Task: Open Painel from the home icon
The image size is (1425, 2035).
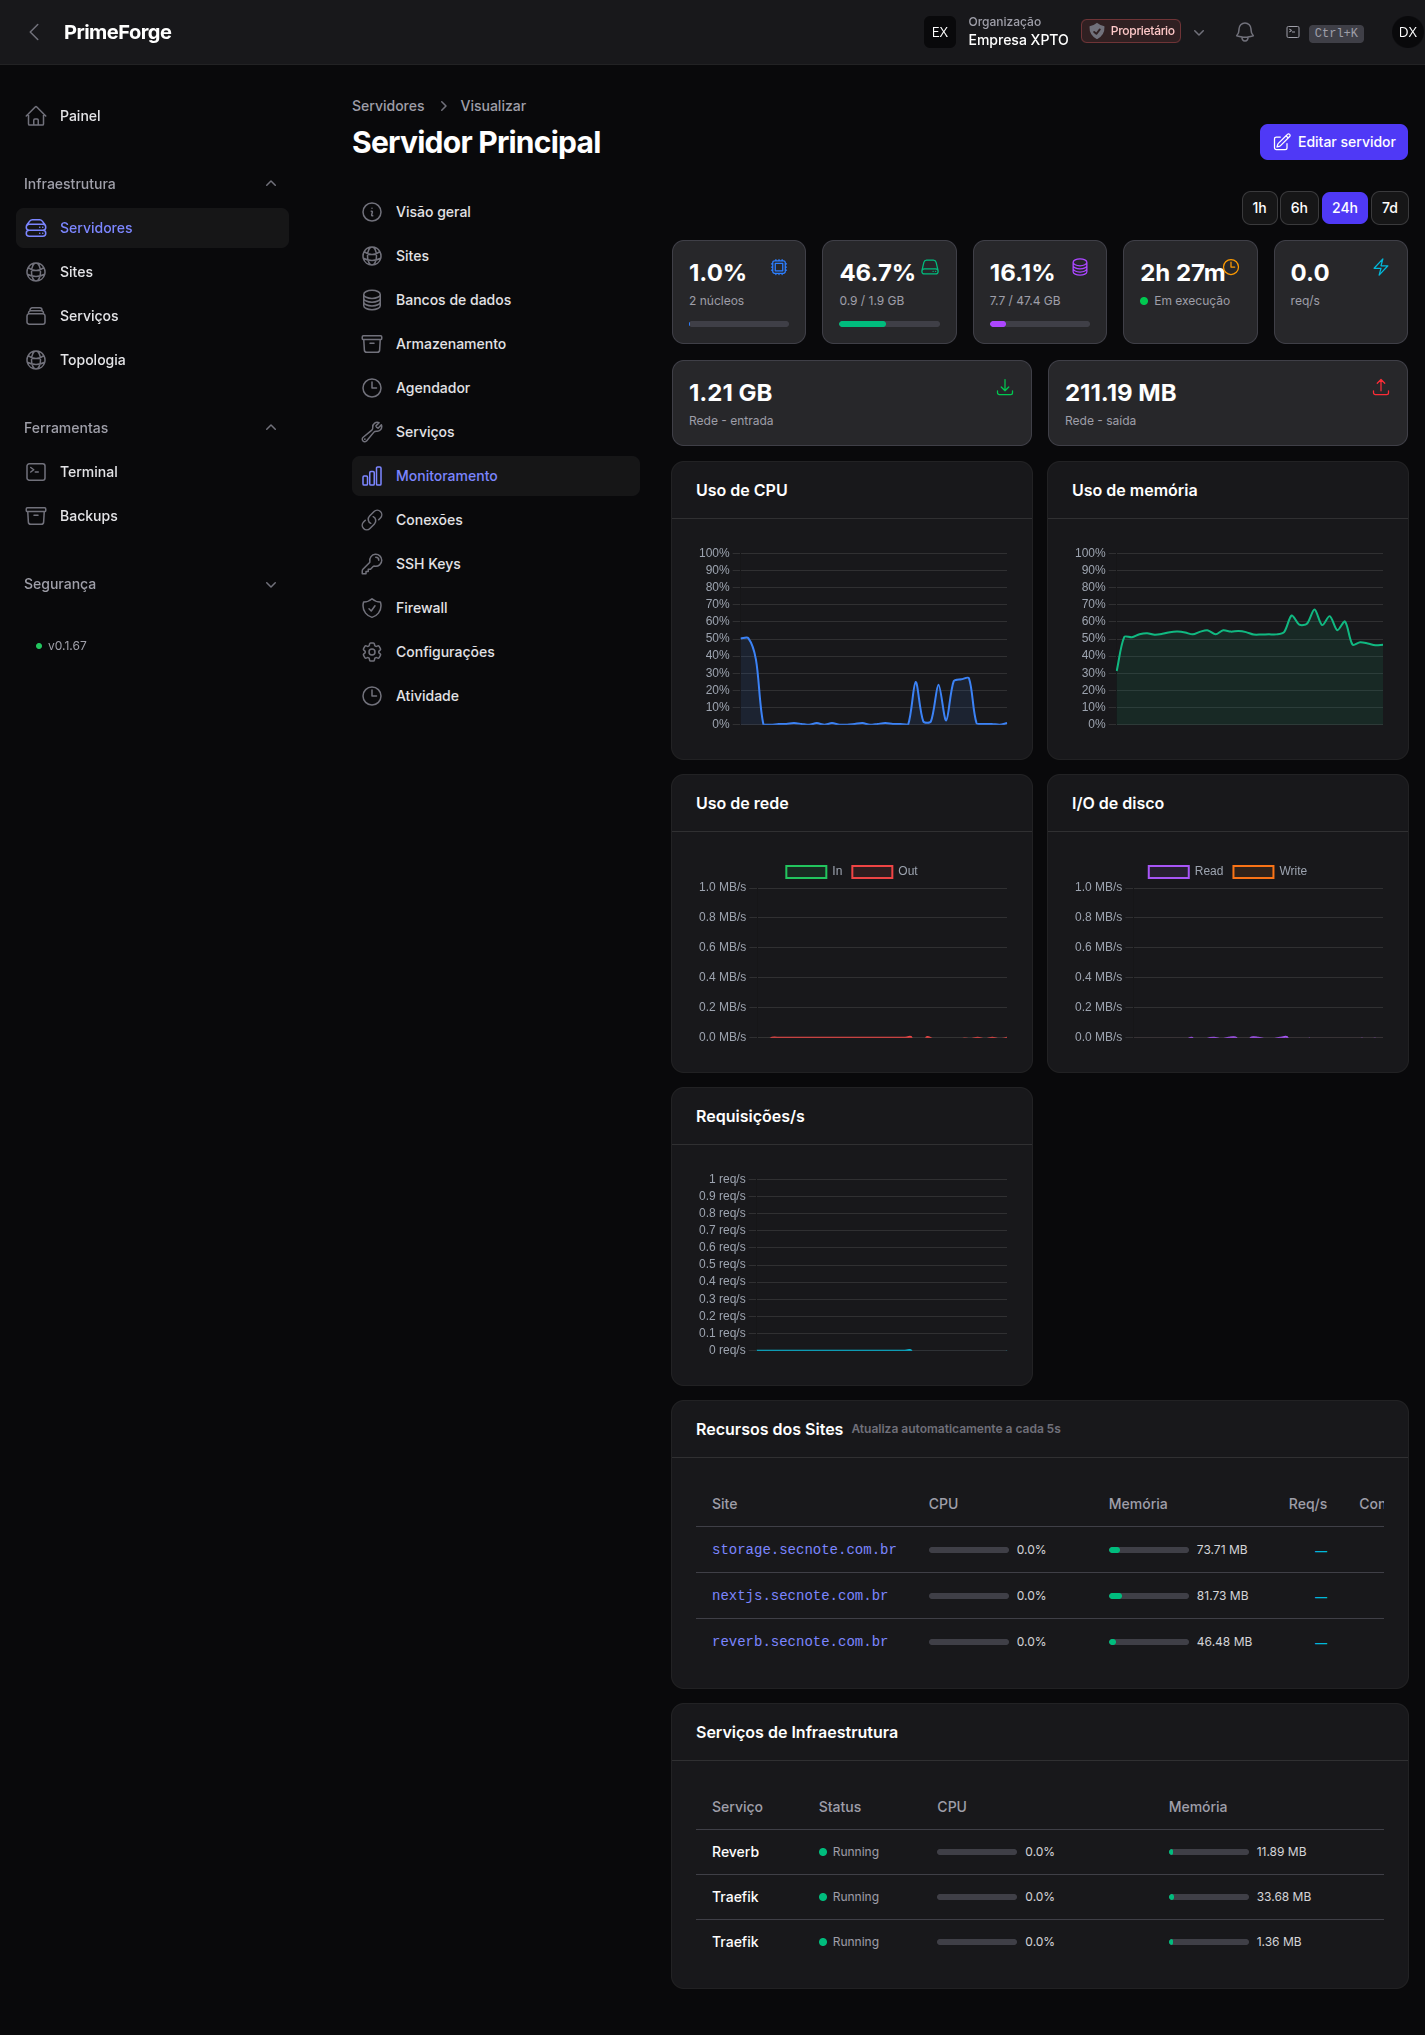Action: pyautogui.click(x=36, y=116)
